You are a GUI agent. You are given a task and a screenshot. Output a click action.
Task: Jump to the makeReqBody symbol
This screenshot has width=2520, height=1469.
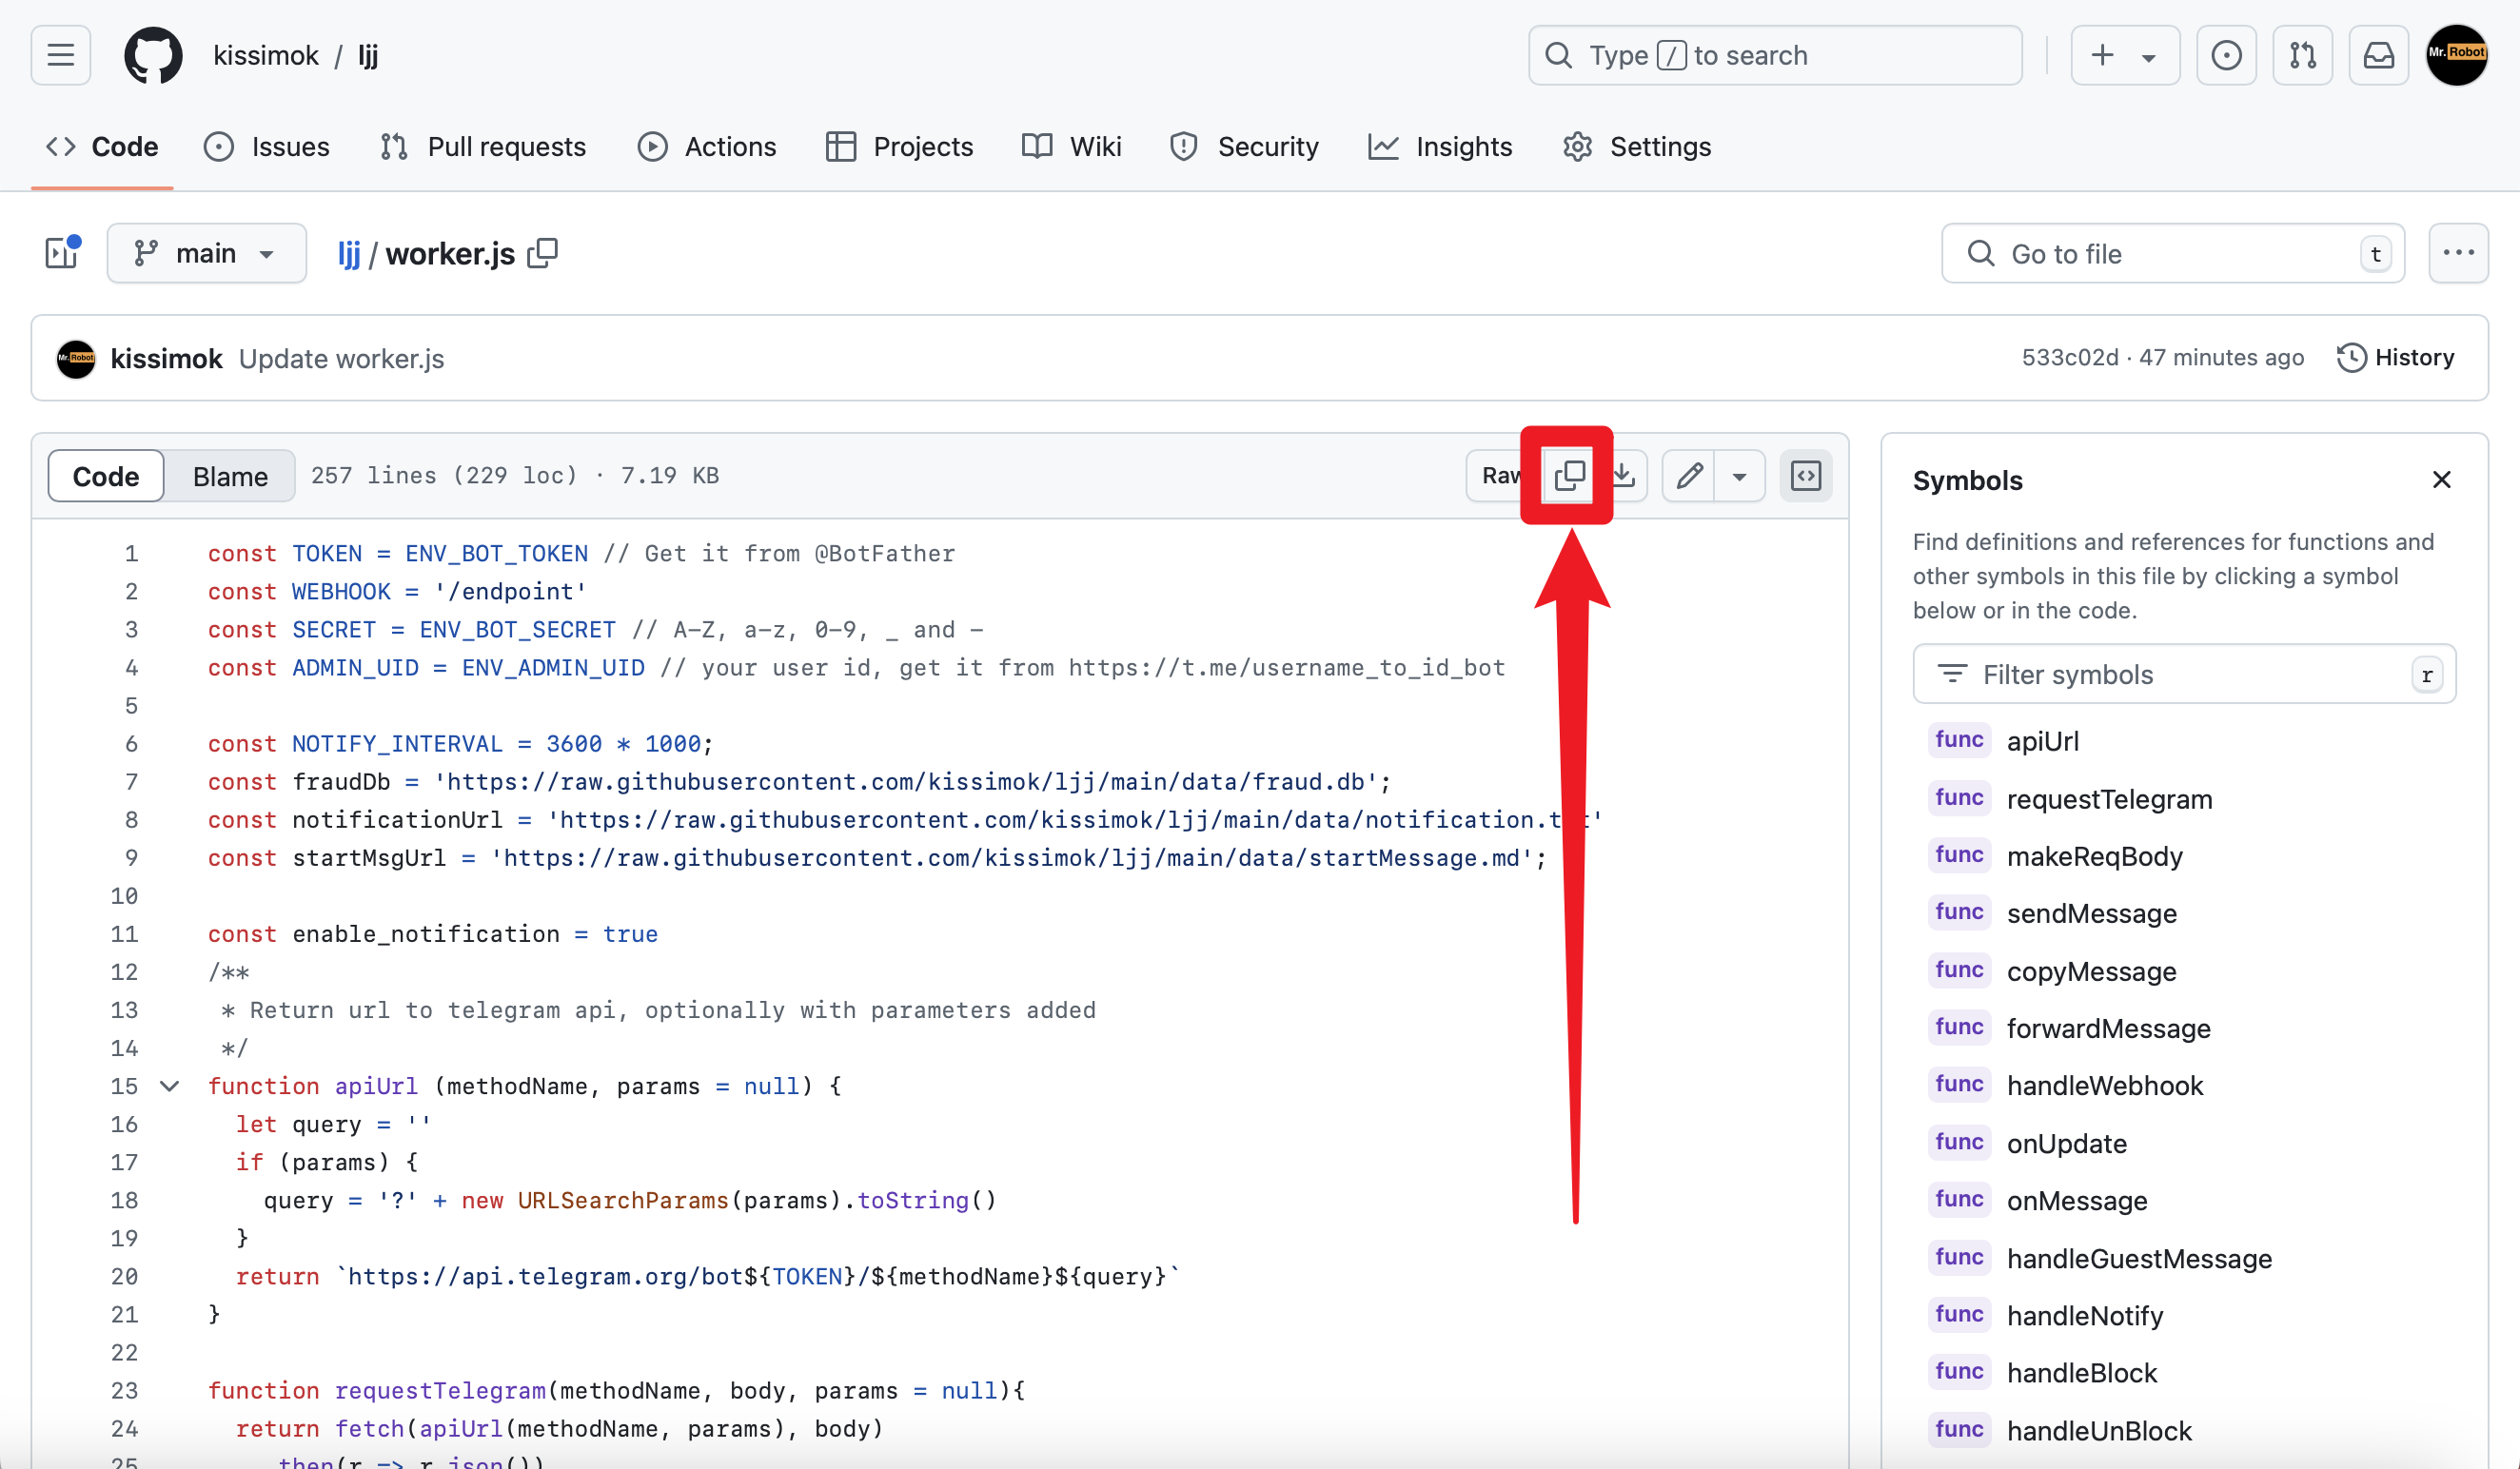2094,856
